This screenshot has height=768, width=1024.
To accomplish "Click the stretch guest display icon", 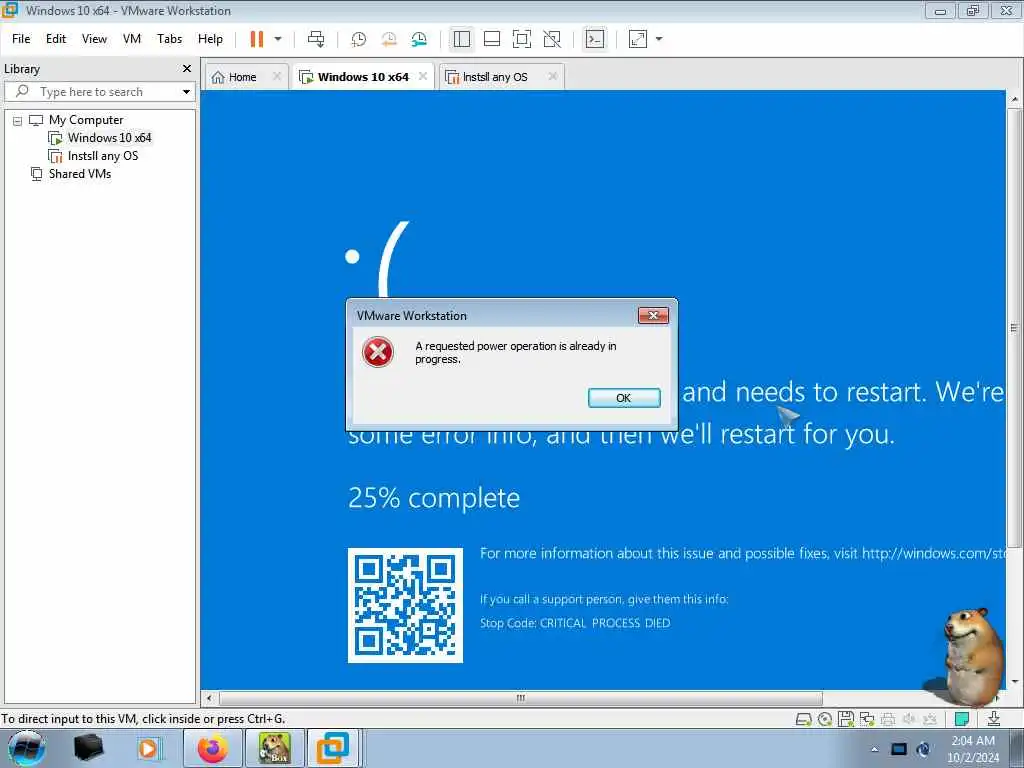I will tap(638, 39).
